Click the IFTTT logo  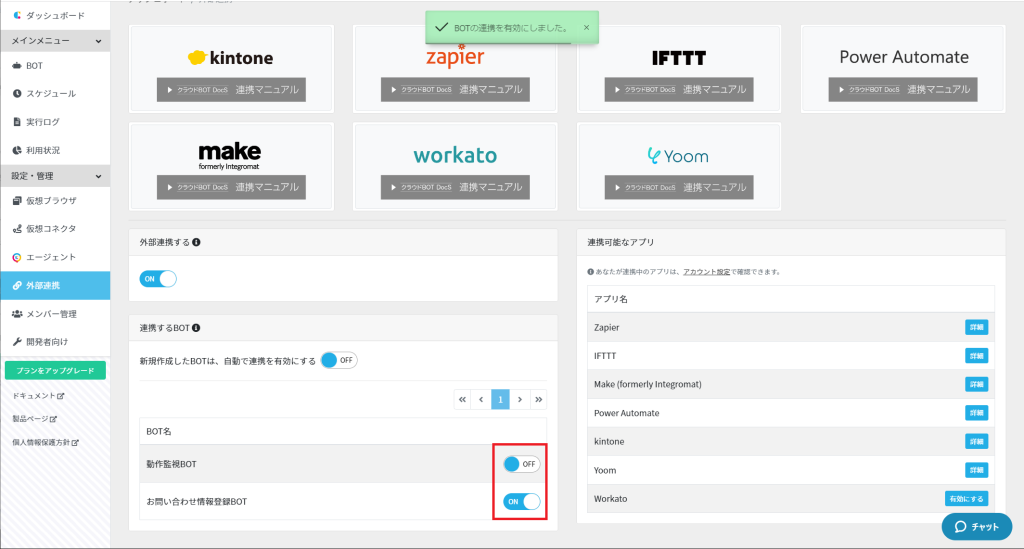[x=679, y=58]
